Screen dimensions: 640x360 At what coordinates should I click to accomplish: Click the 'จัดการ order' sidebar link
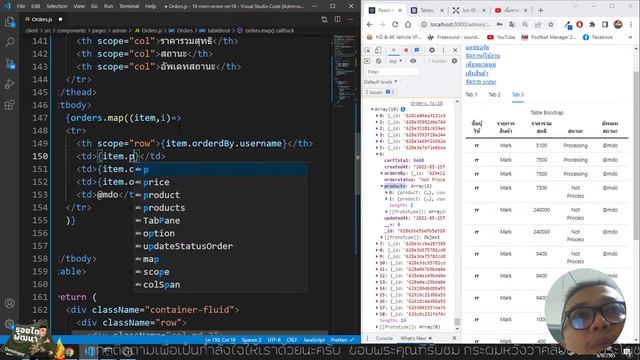click(x=481, y=82)
